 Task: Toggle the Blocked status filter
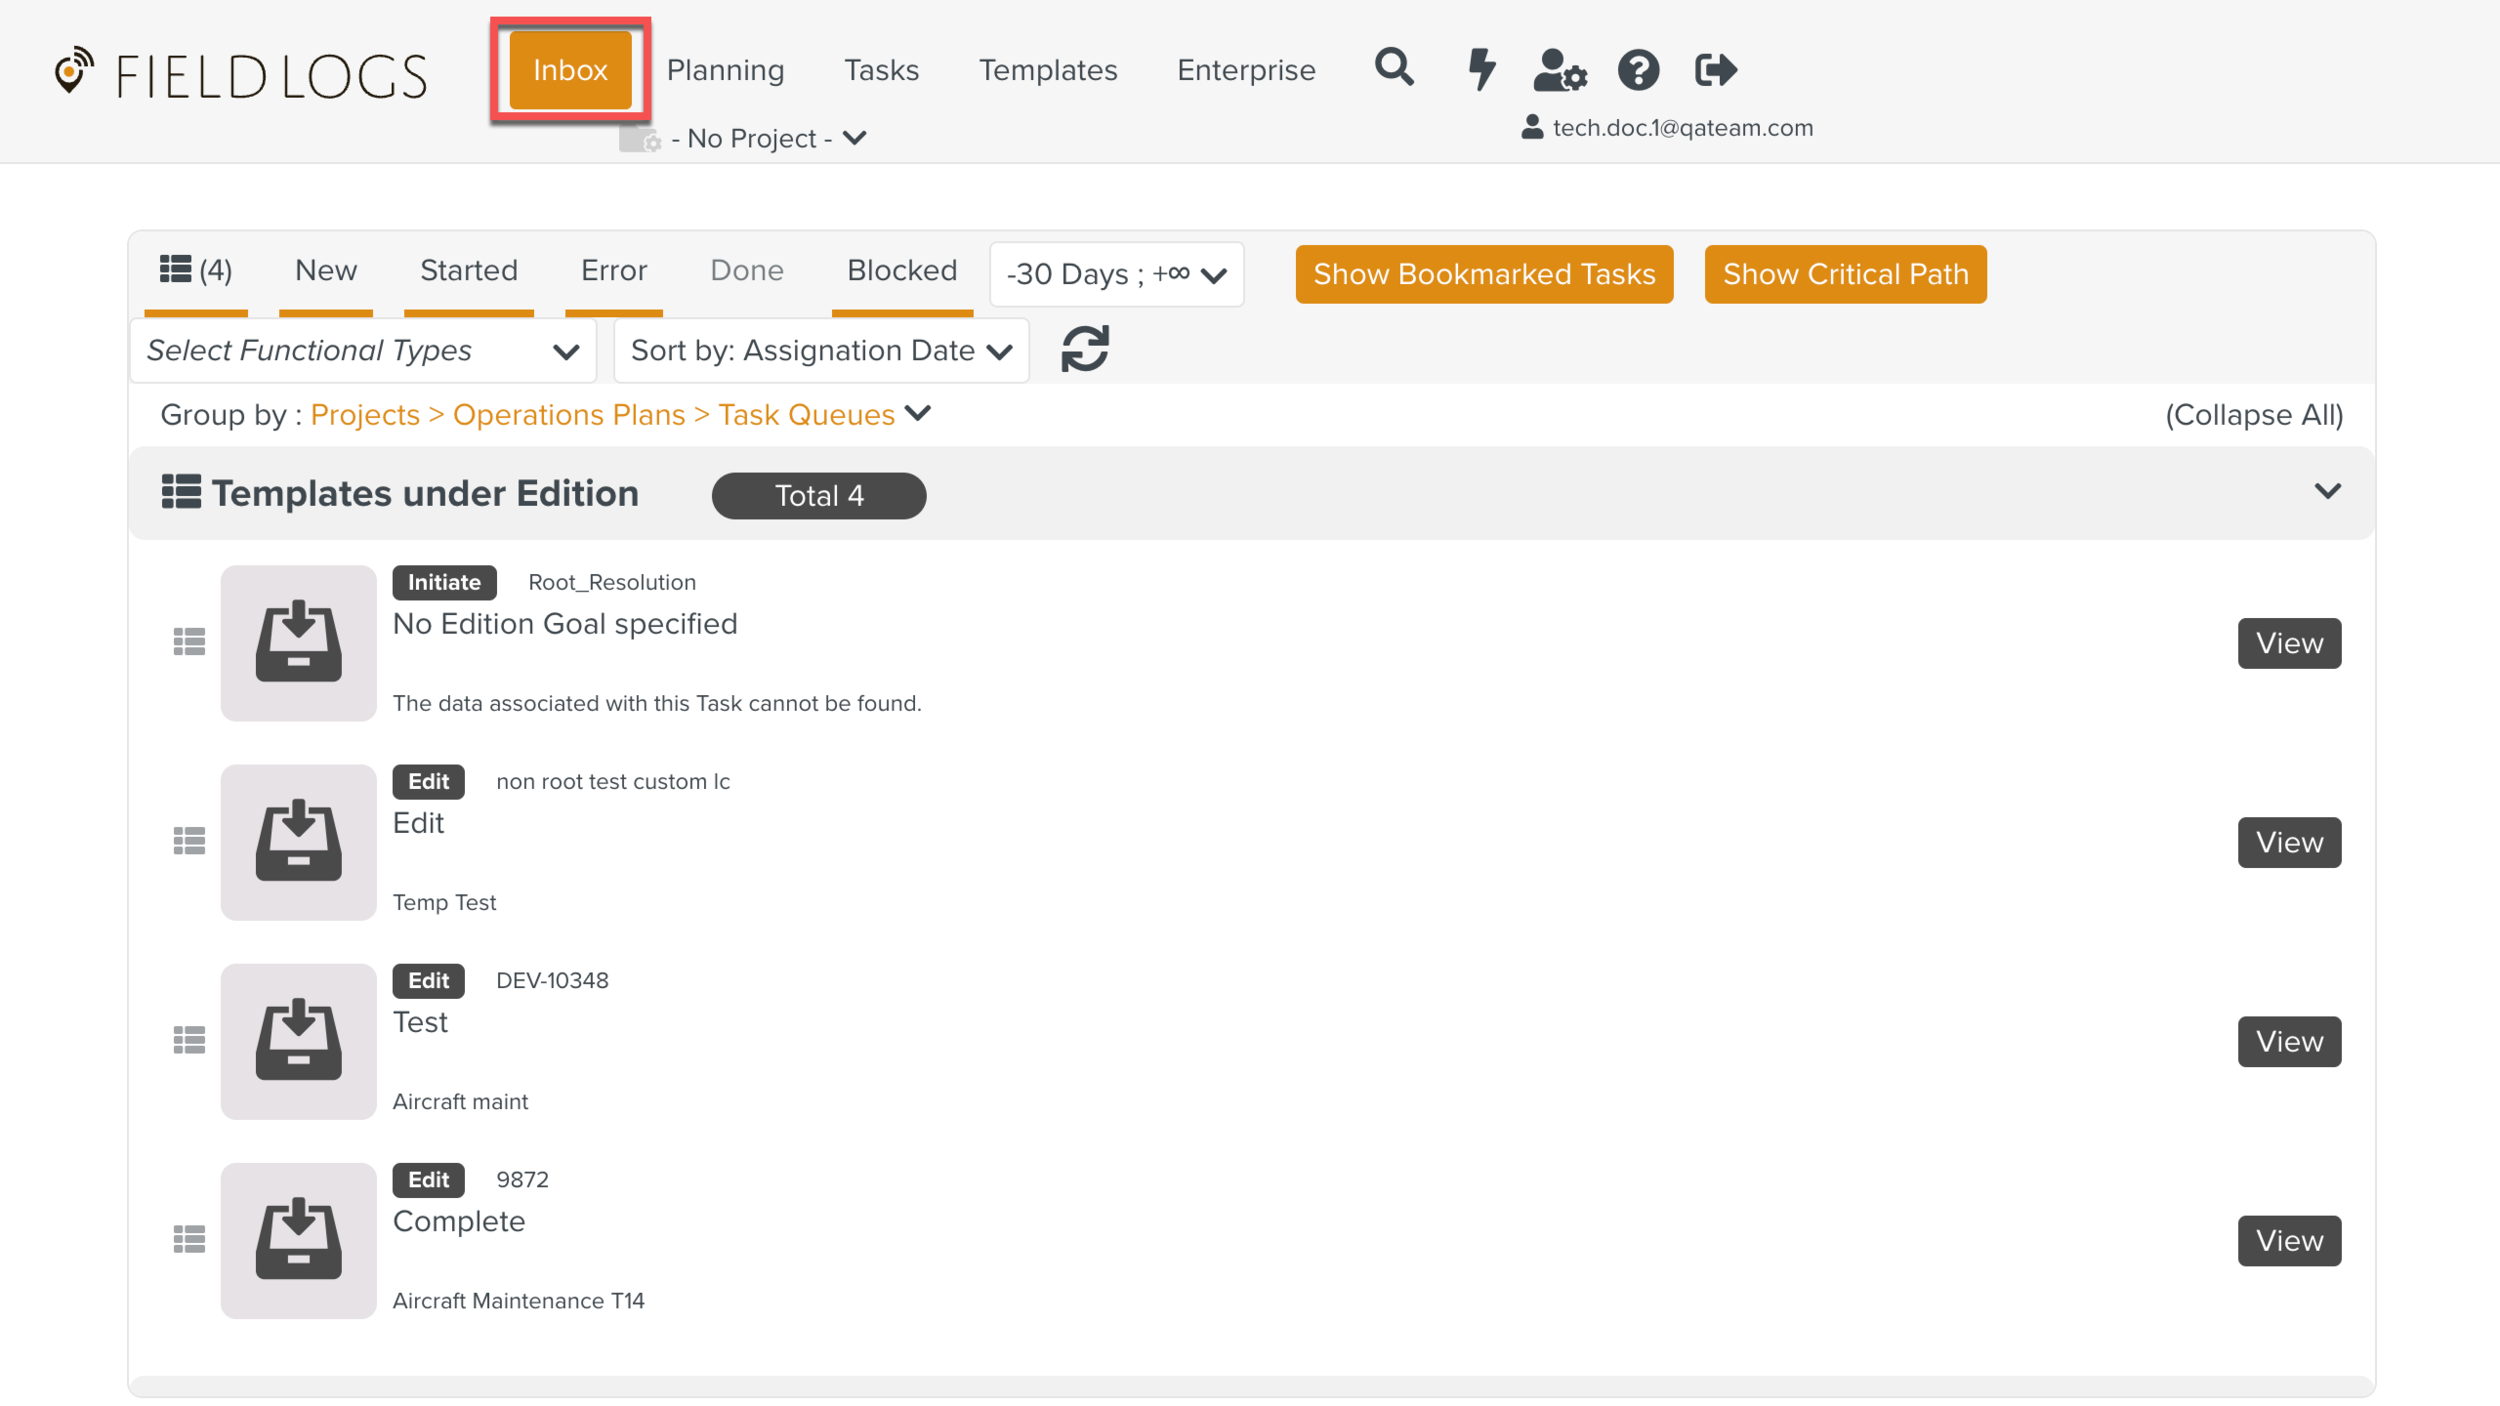click(x=901, y=271)
